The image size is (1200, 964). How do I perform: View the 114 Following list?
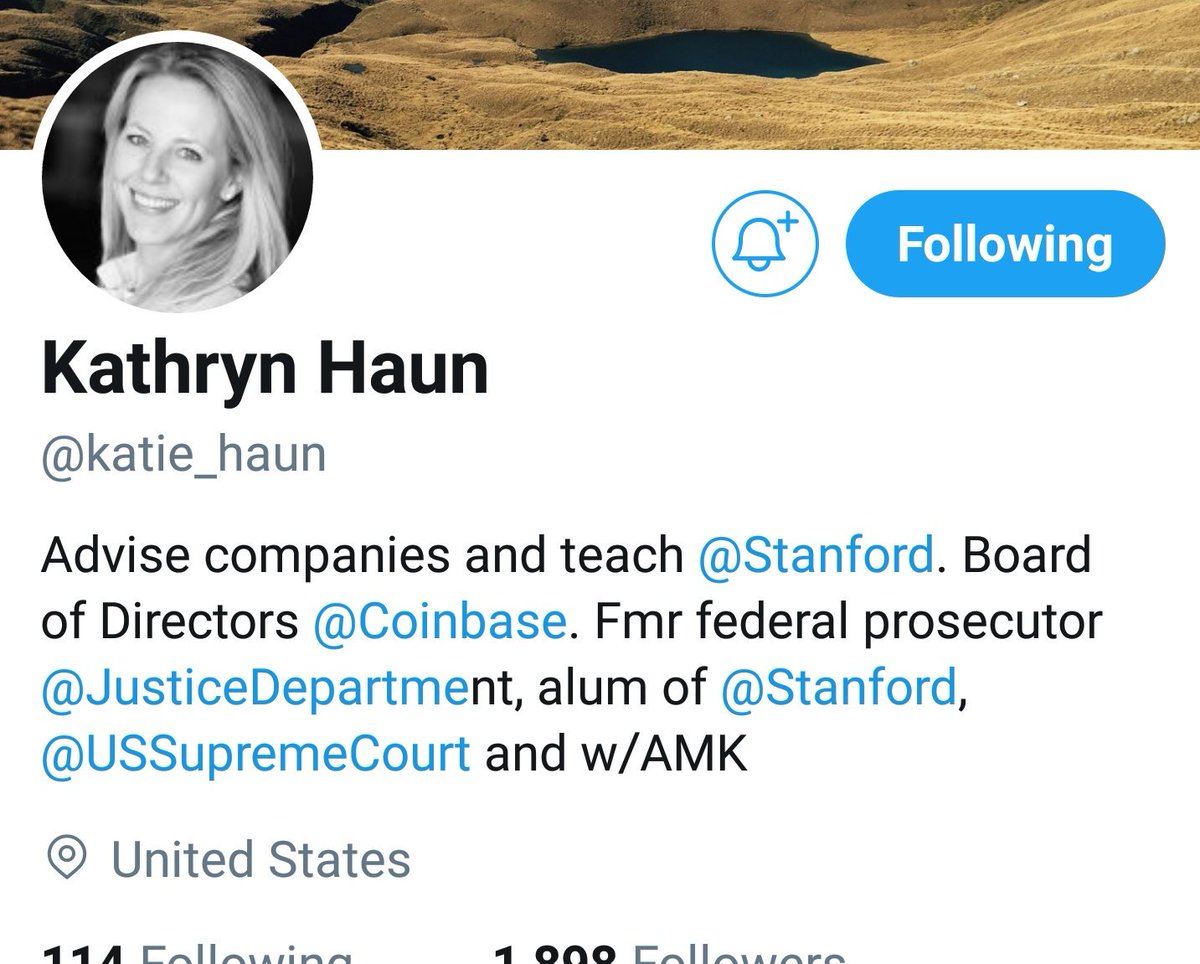[197, 950]
